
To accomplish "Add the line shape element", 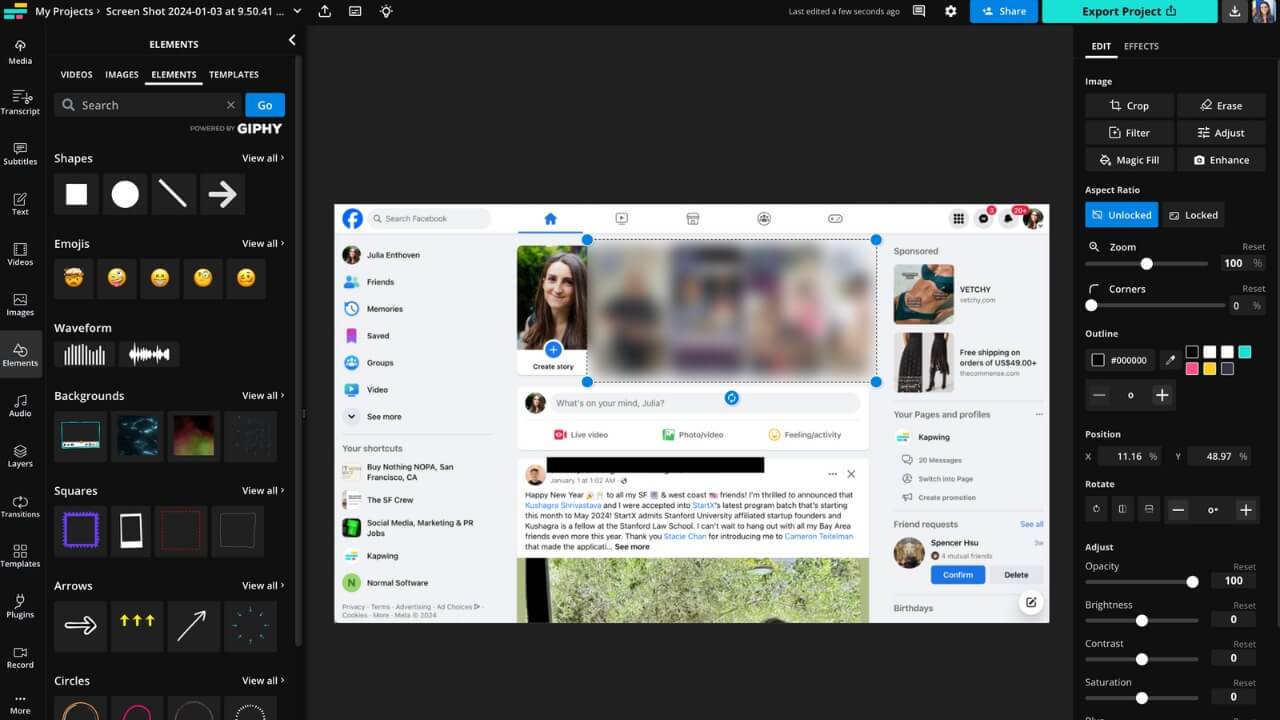I will pyautogui.click(x=173, y=194).
